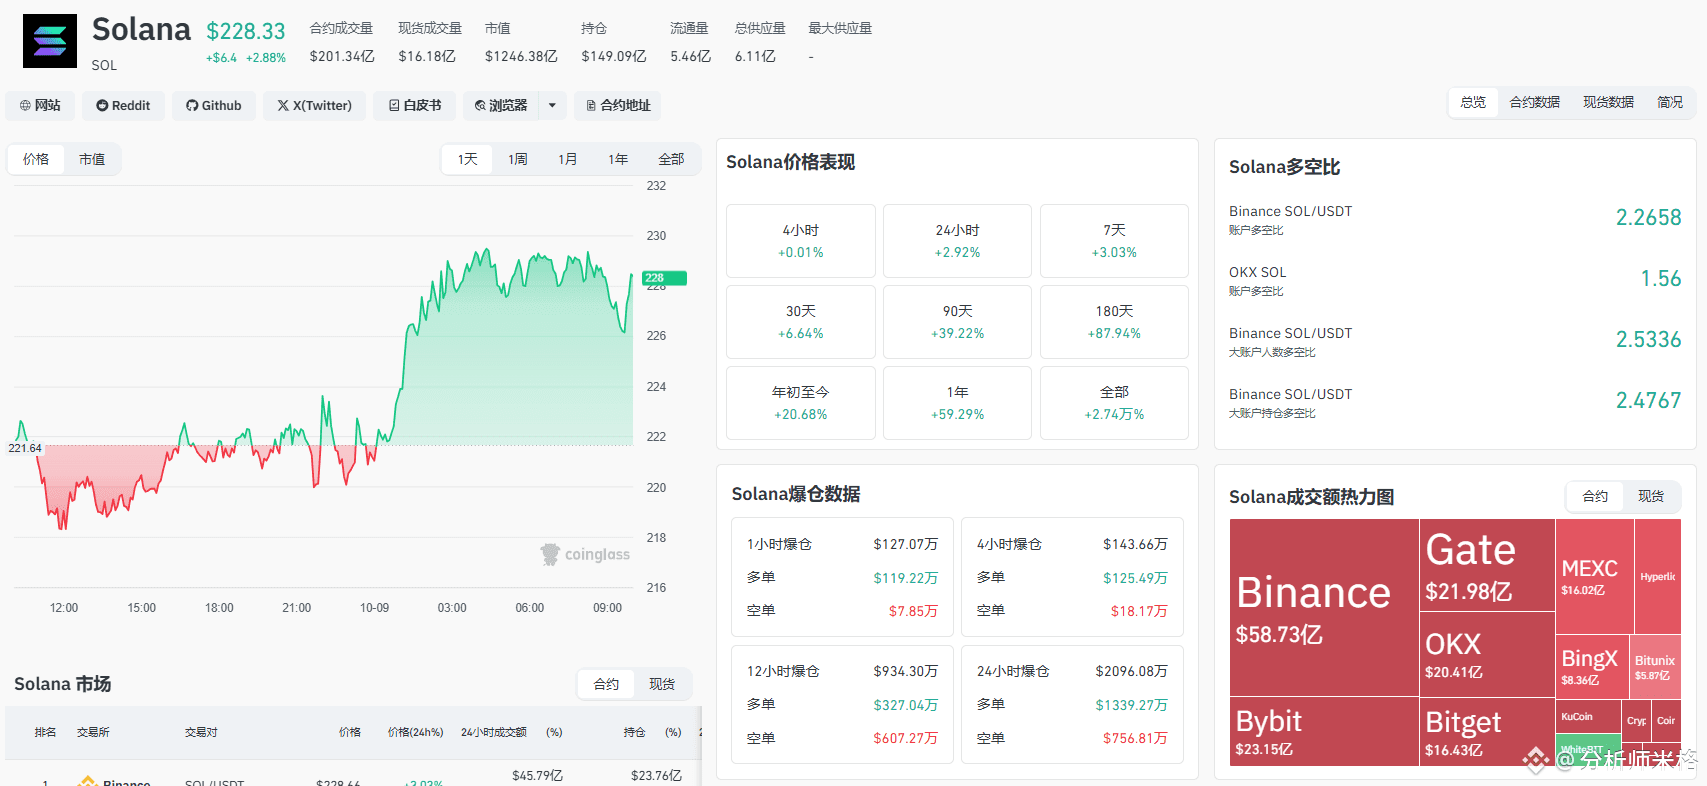1707x786 pixels.
Task: Expand the 浏览器 dropdown arrow
Action: coord(552,105)
